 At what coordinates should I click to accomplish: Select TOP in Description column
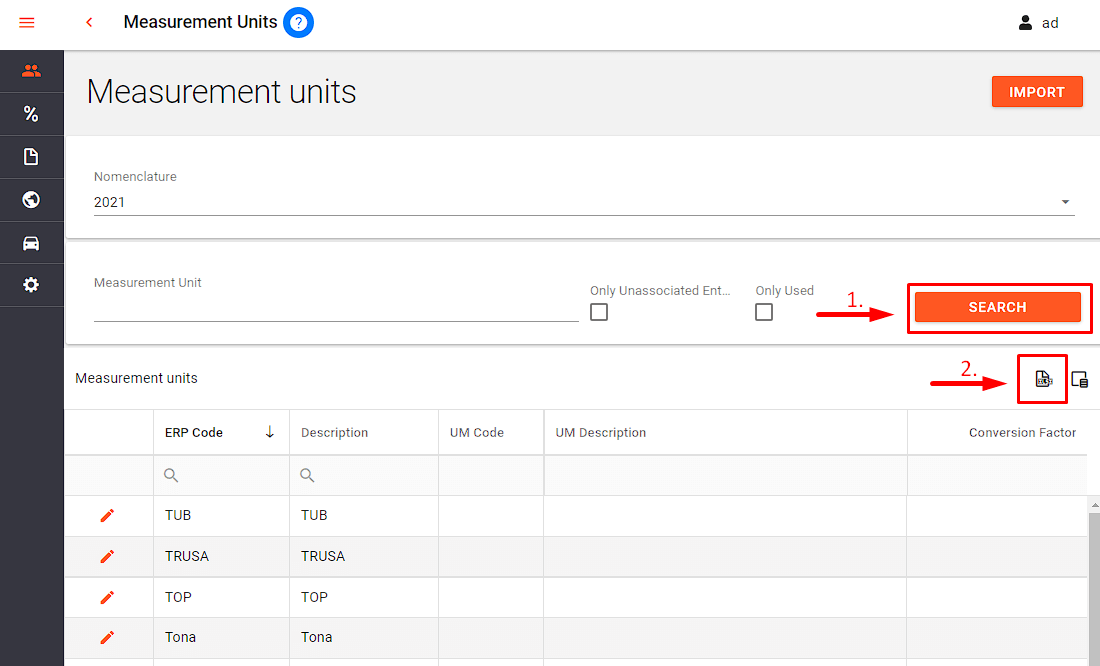pyautogui.click(x=314, y=597)
